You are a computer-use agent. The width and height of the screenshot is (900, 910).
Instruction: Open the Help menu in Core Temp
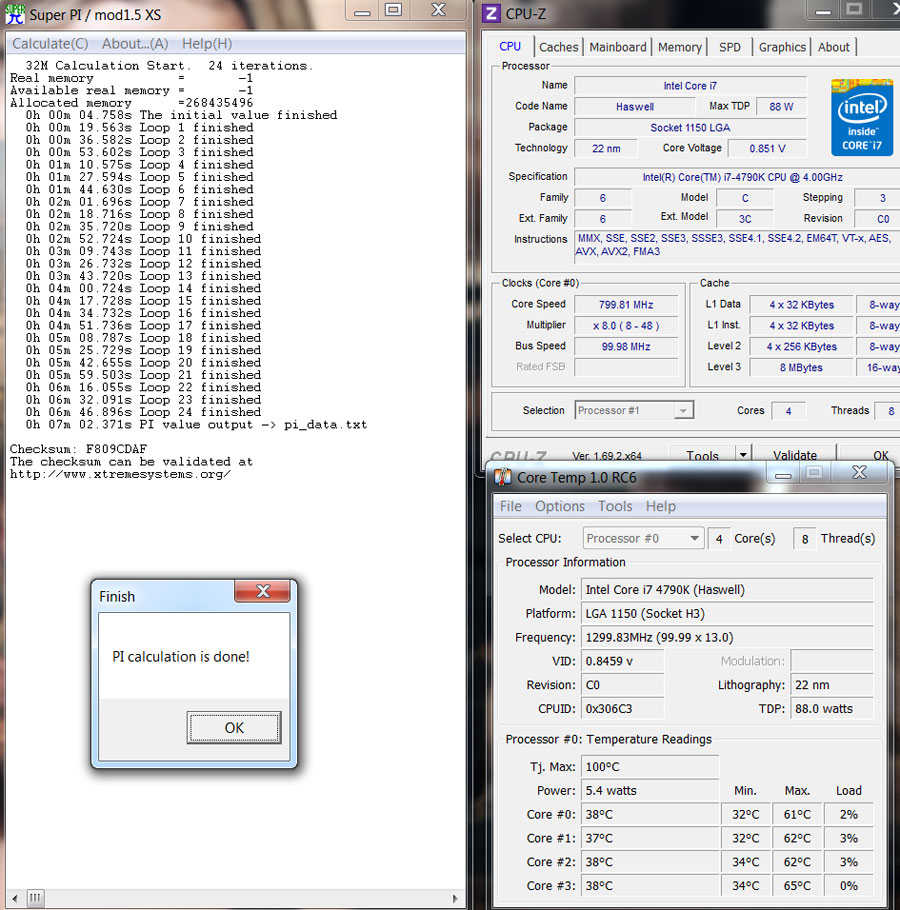[661, 506]
